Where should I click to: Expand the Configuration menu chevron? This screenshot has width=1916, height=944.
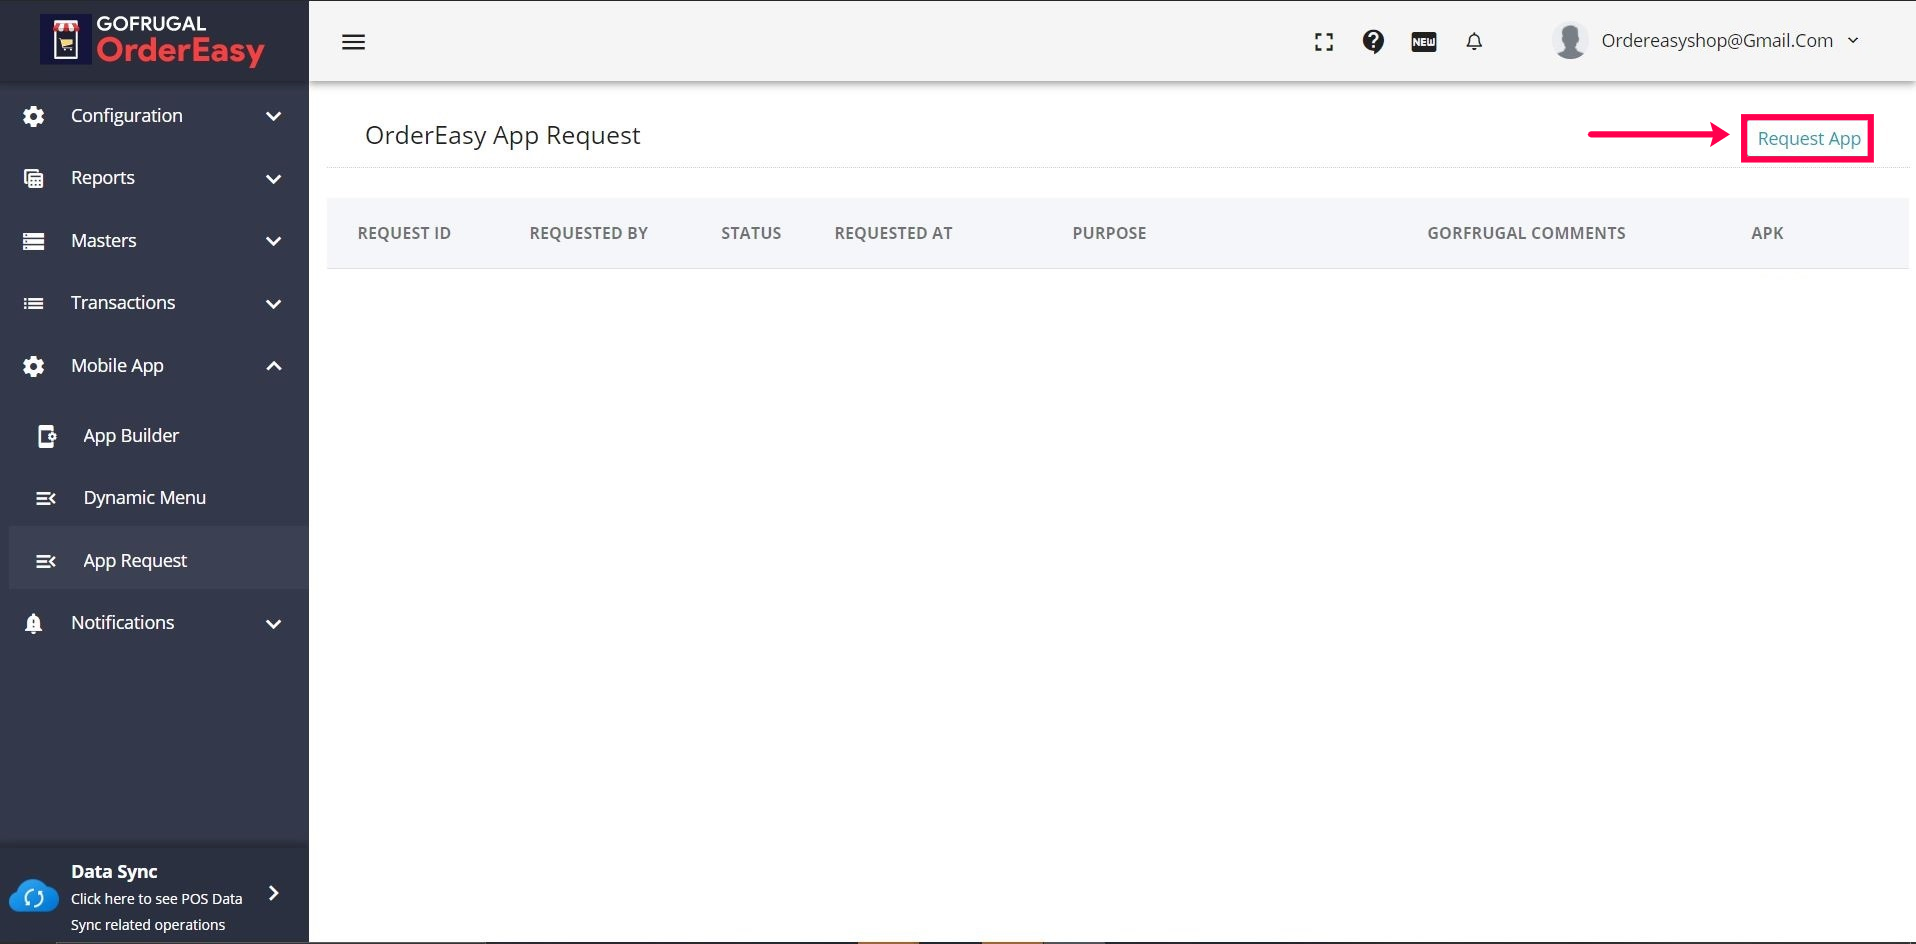274,116
